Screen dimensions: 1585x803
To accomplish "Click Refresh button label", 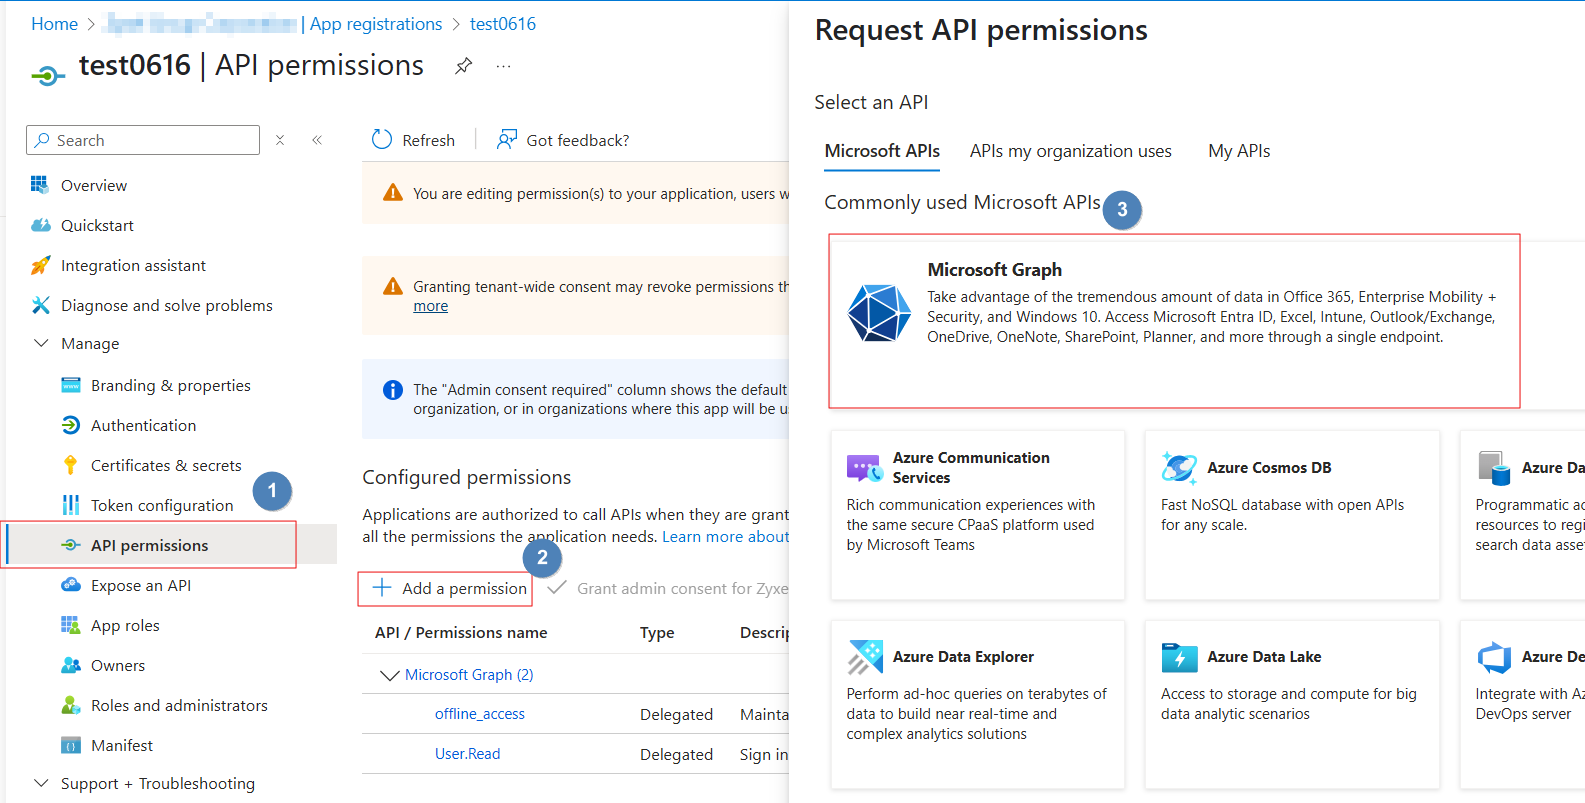I will point(428,140).
